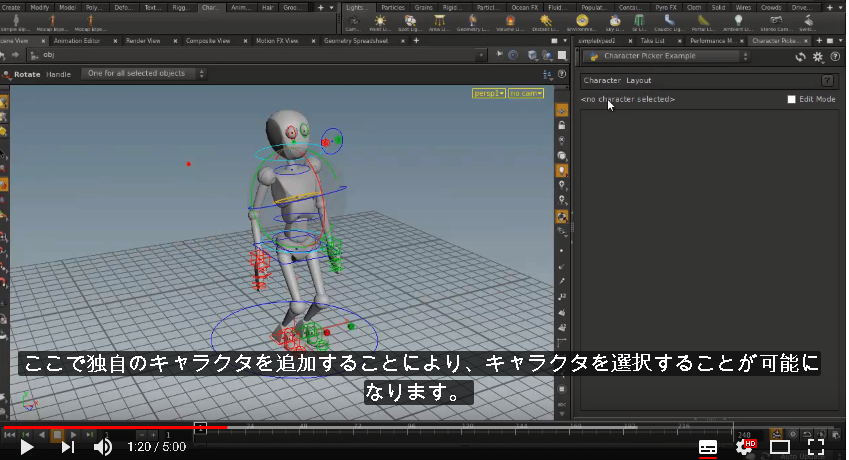Click the viewport help question mark icon
Viewport: 849px width, 460px height.
562,74
